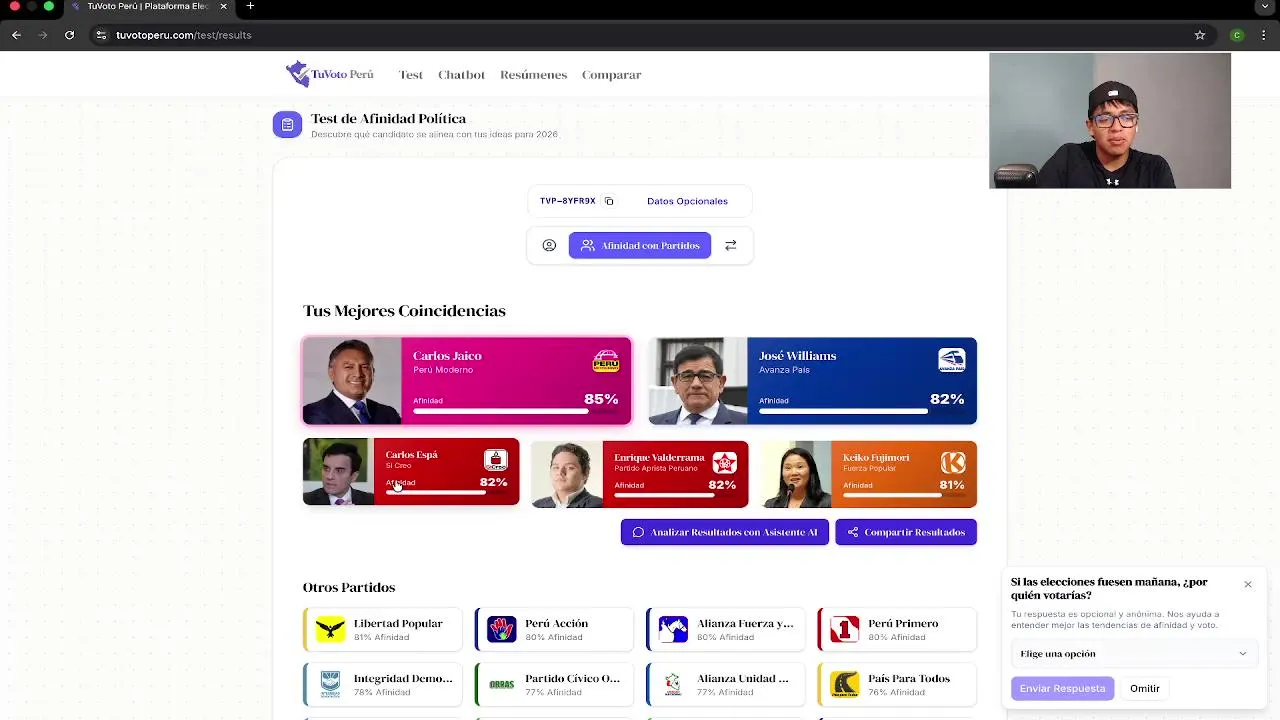Screen dimensions: 1280x720
Task: Click the Perú Primero number icon
Action: (844, 629)
